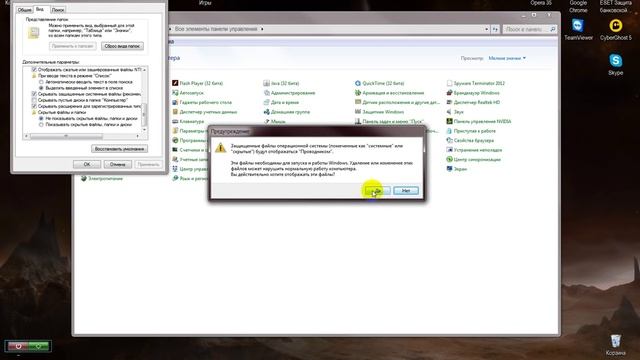Toggle hide extensions for registered types checkbox
Screen dimensions: 640x360
tap(34, 106)
